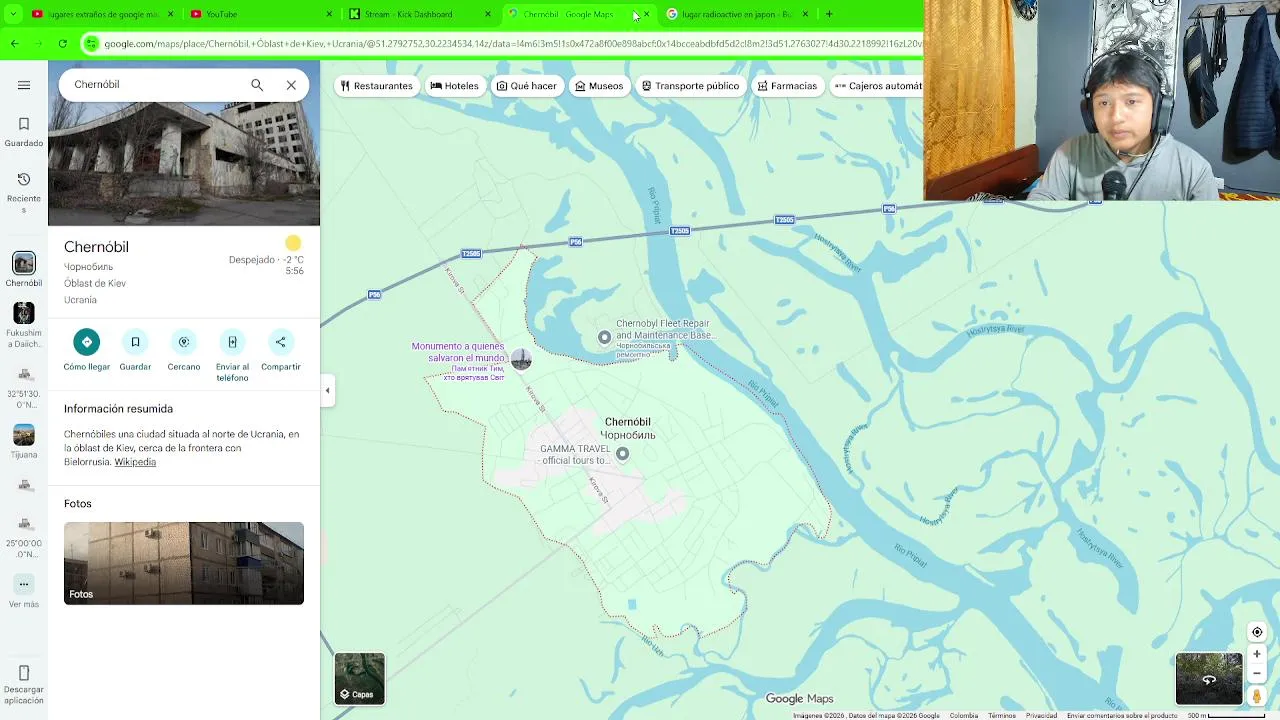Filter map by Transporte público
Image resolution: width=1280 pixels, height=720 pixels.
tap(690, 86)
